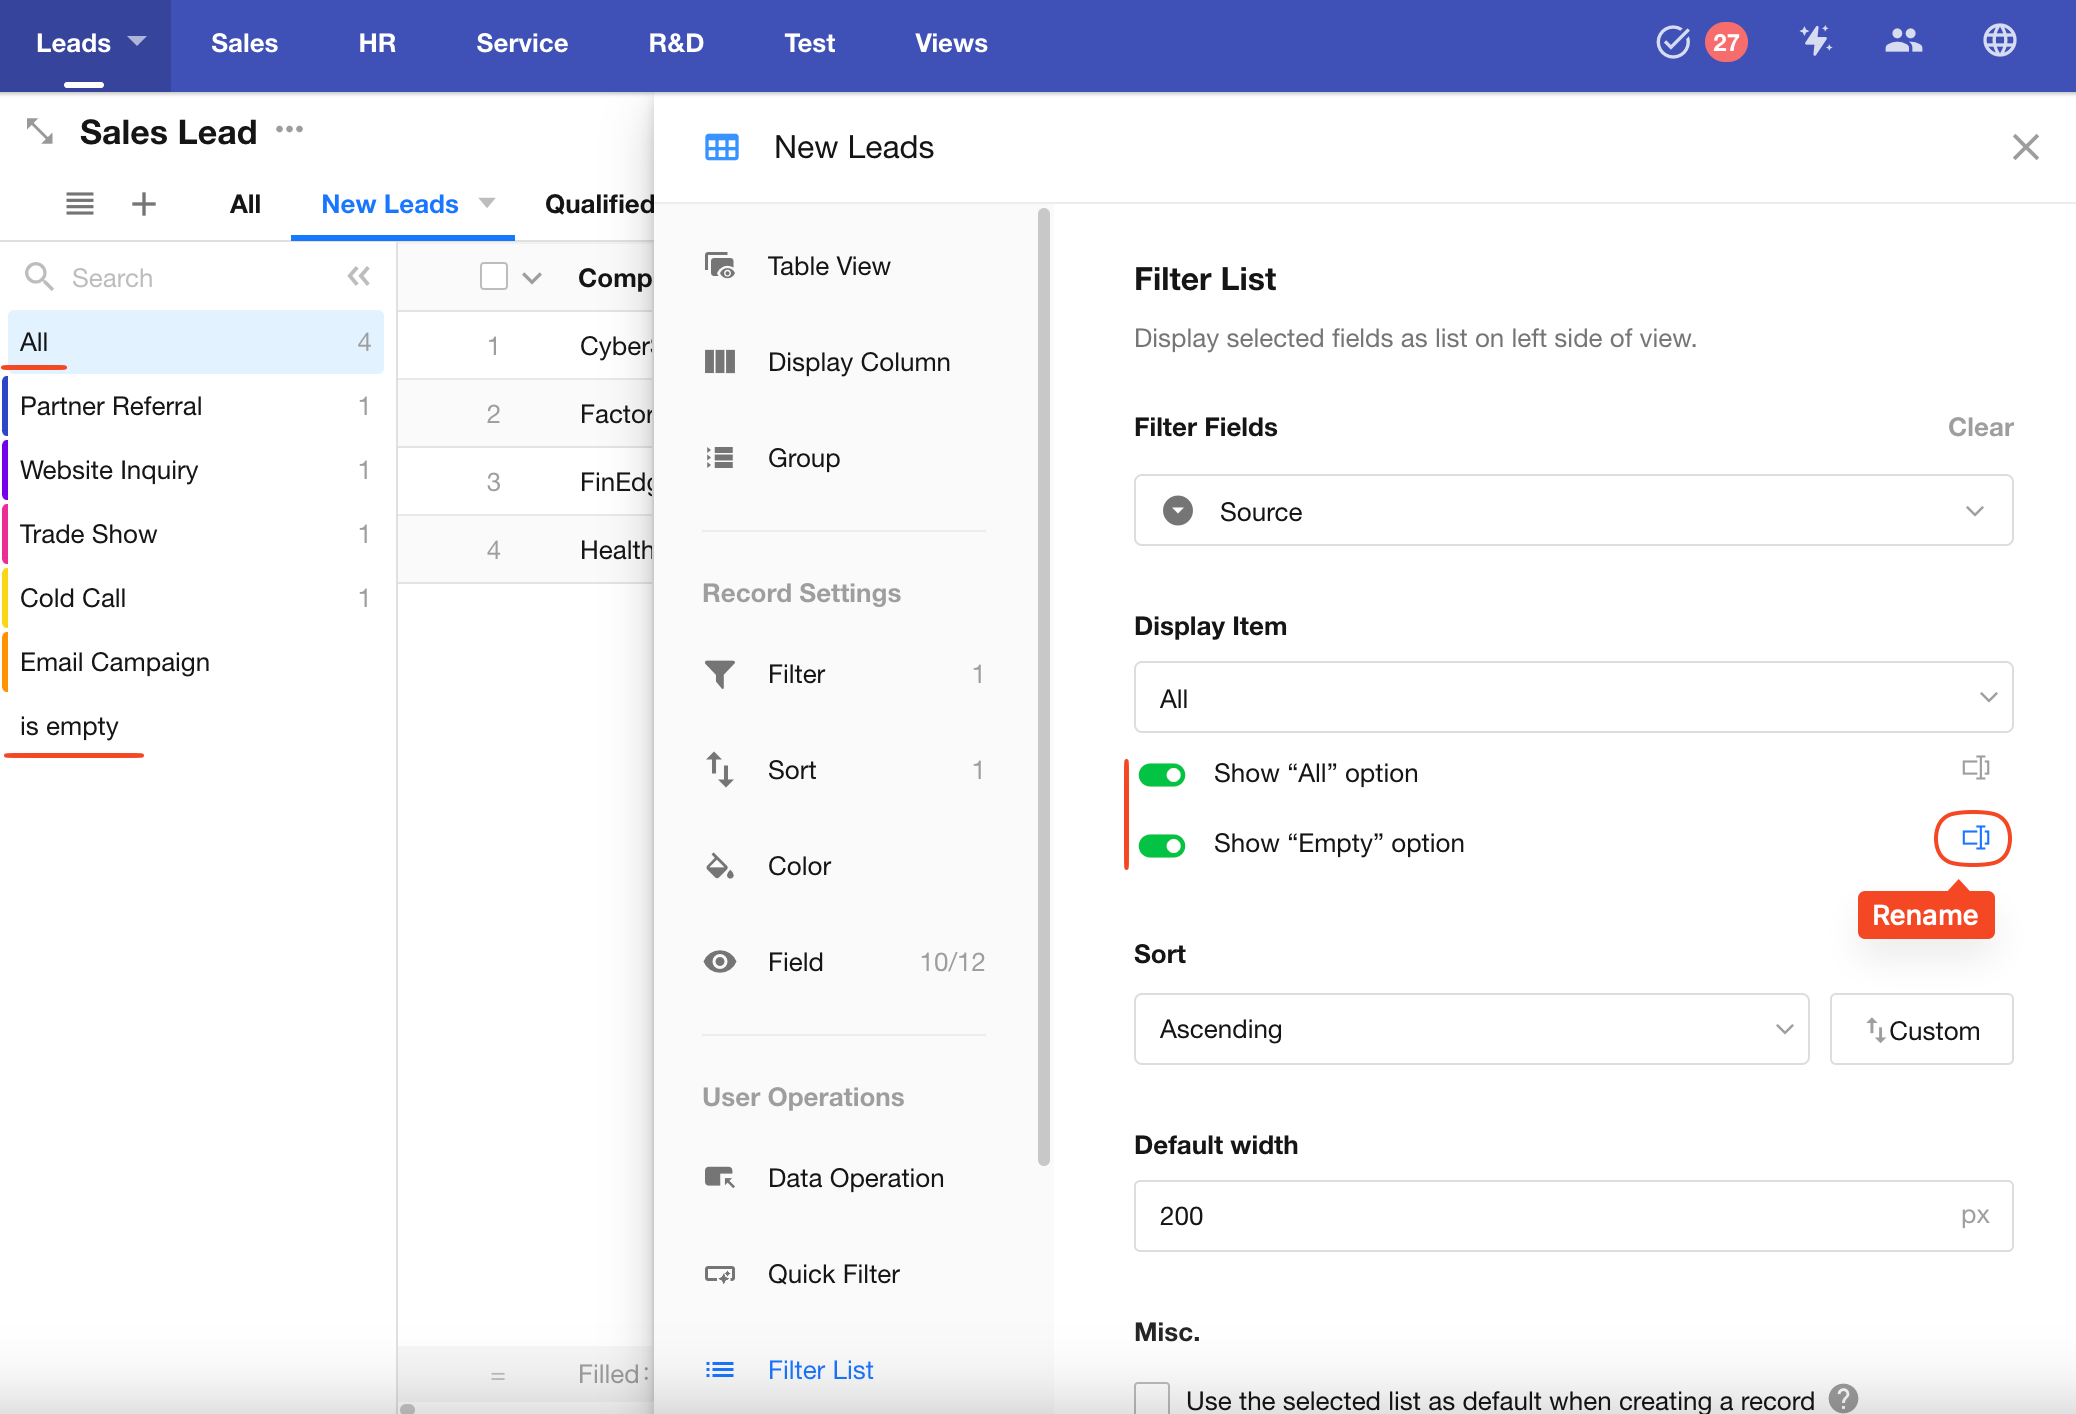Click the Default width 200 input field

pos(1540,1216)
